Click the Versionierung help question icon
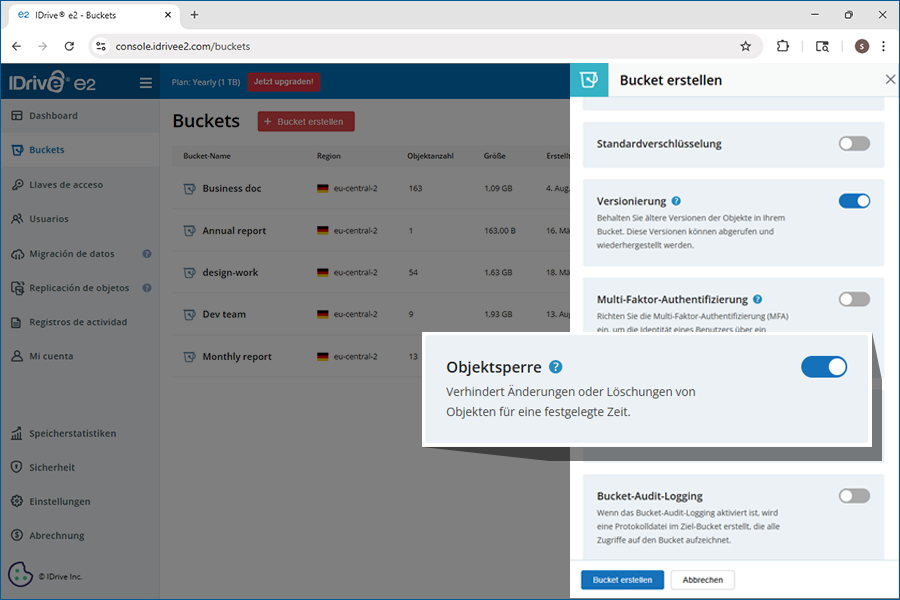 (677, 201)
